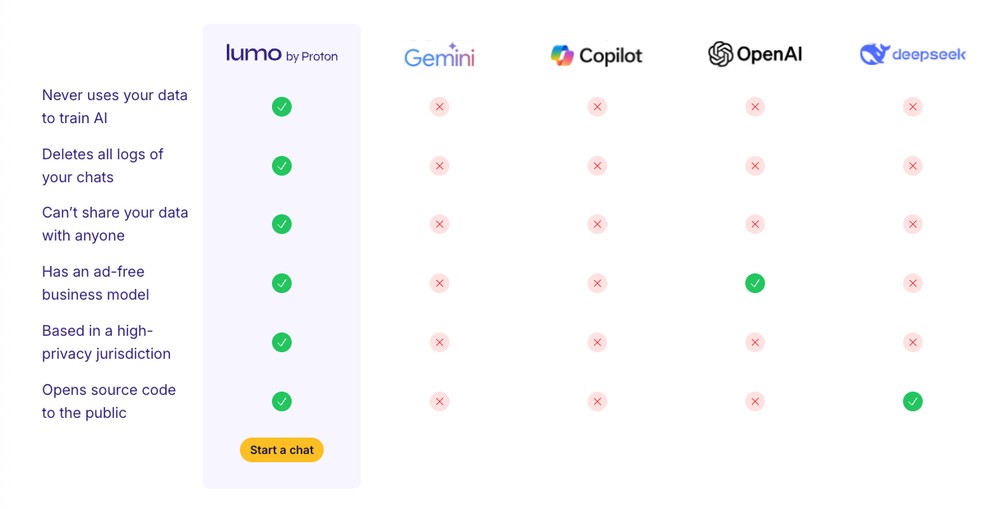
Task: Click OpenAI's green check for ad-free business model
Action: point(755,283)
